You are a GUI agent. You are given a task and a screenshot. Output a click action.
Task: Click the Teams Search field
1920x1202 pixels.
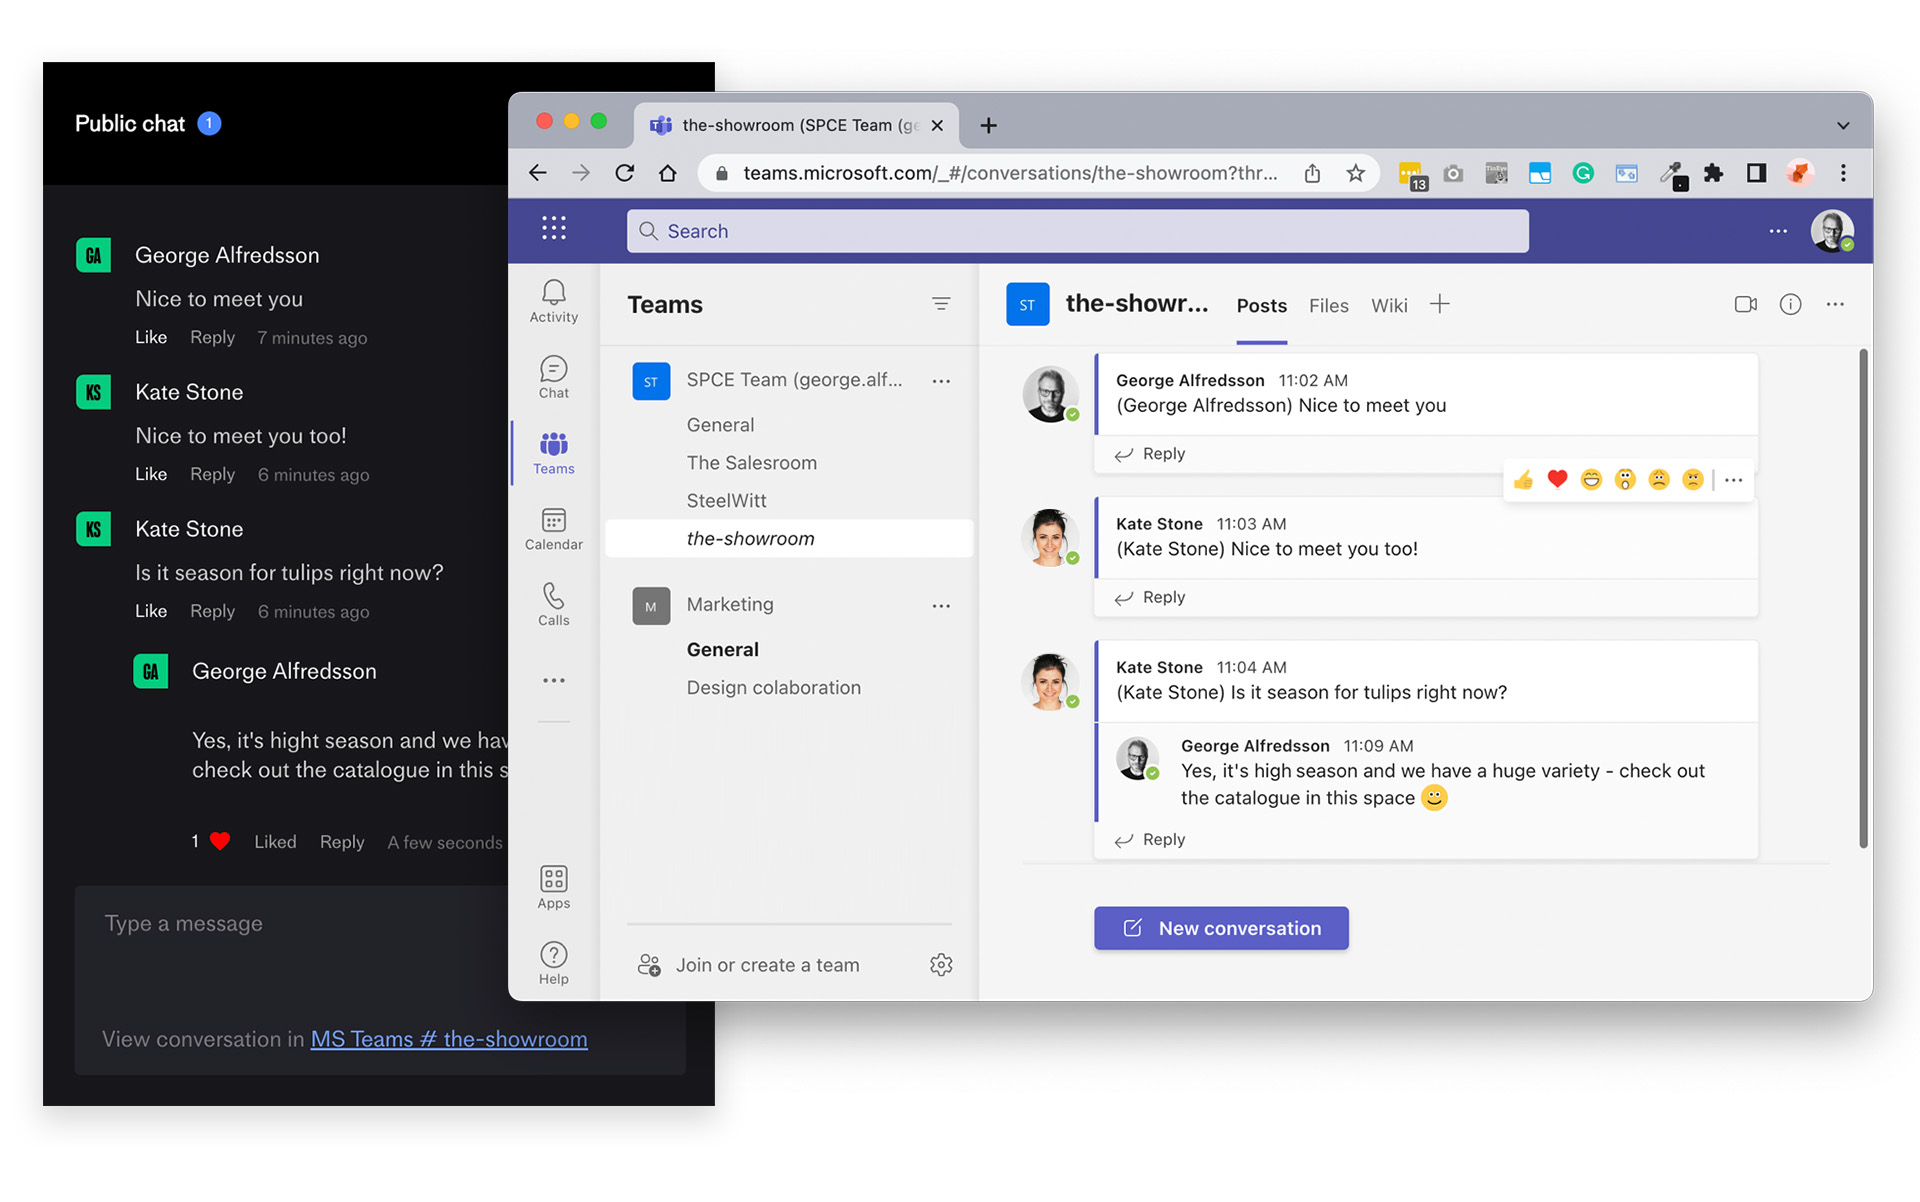pyautogui.click(x=1077, y=231)
